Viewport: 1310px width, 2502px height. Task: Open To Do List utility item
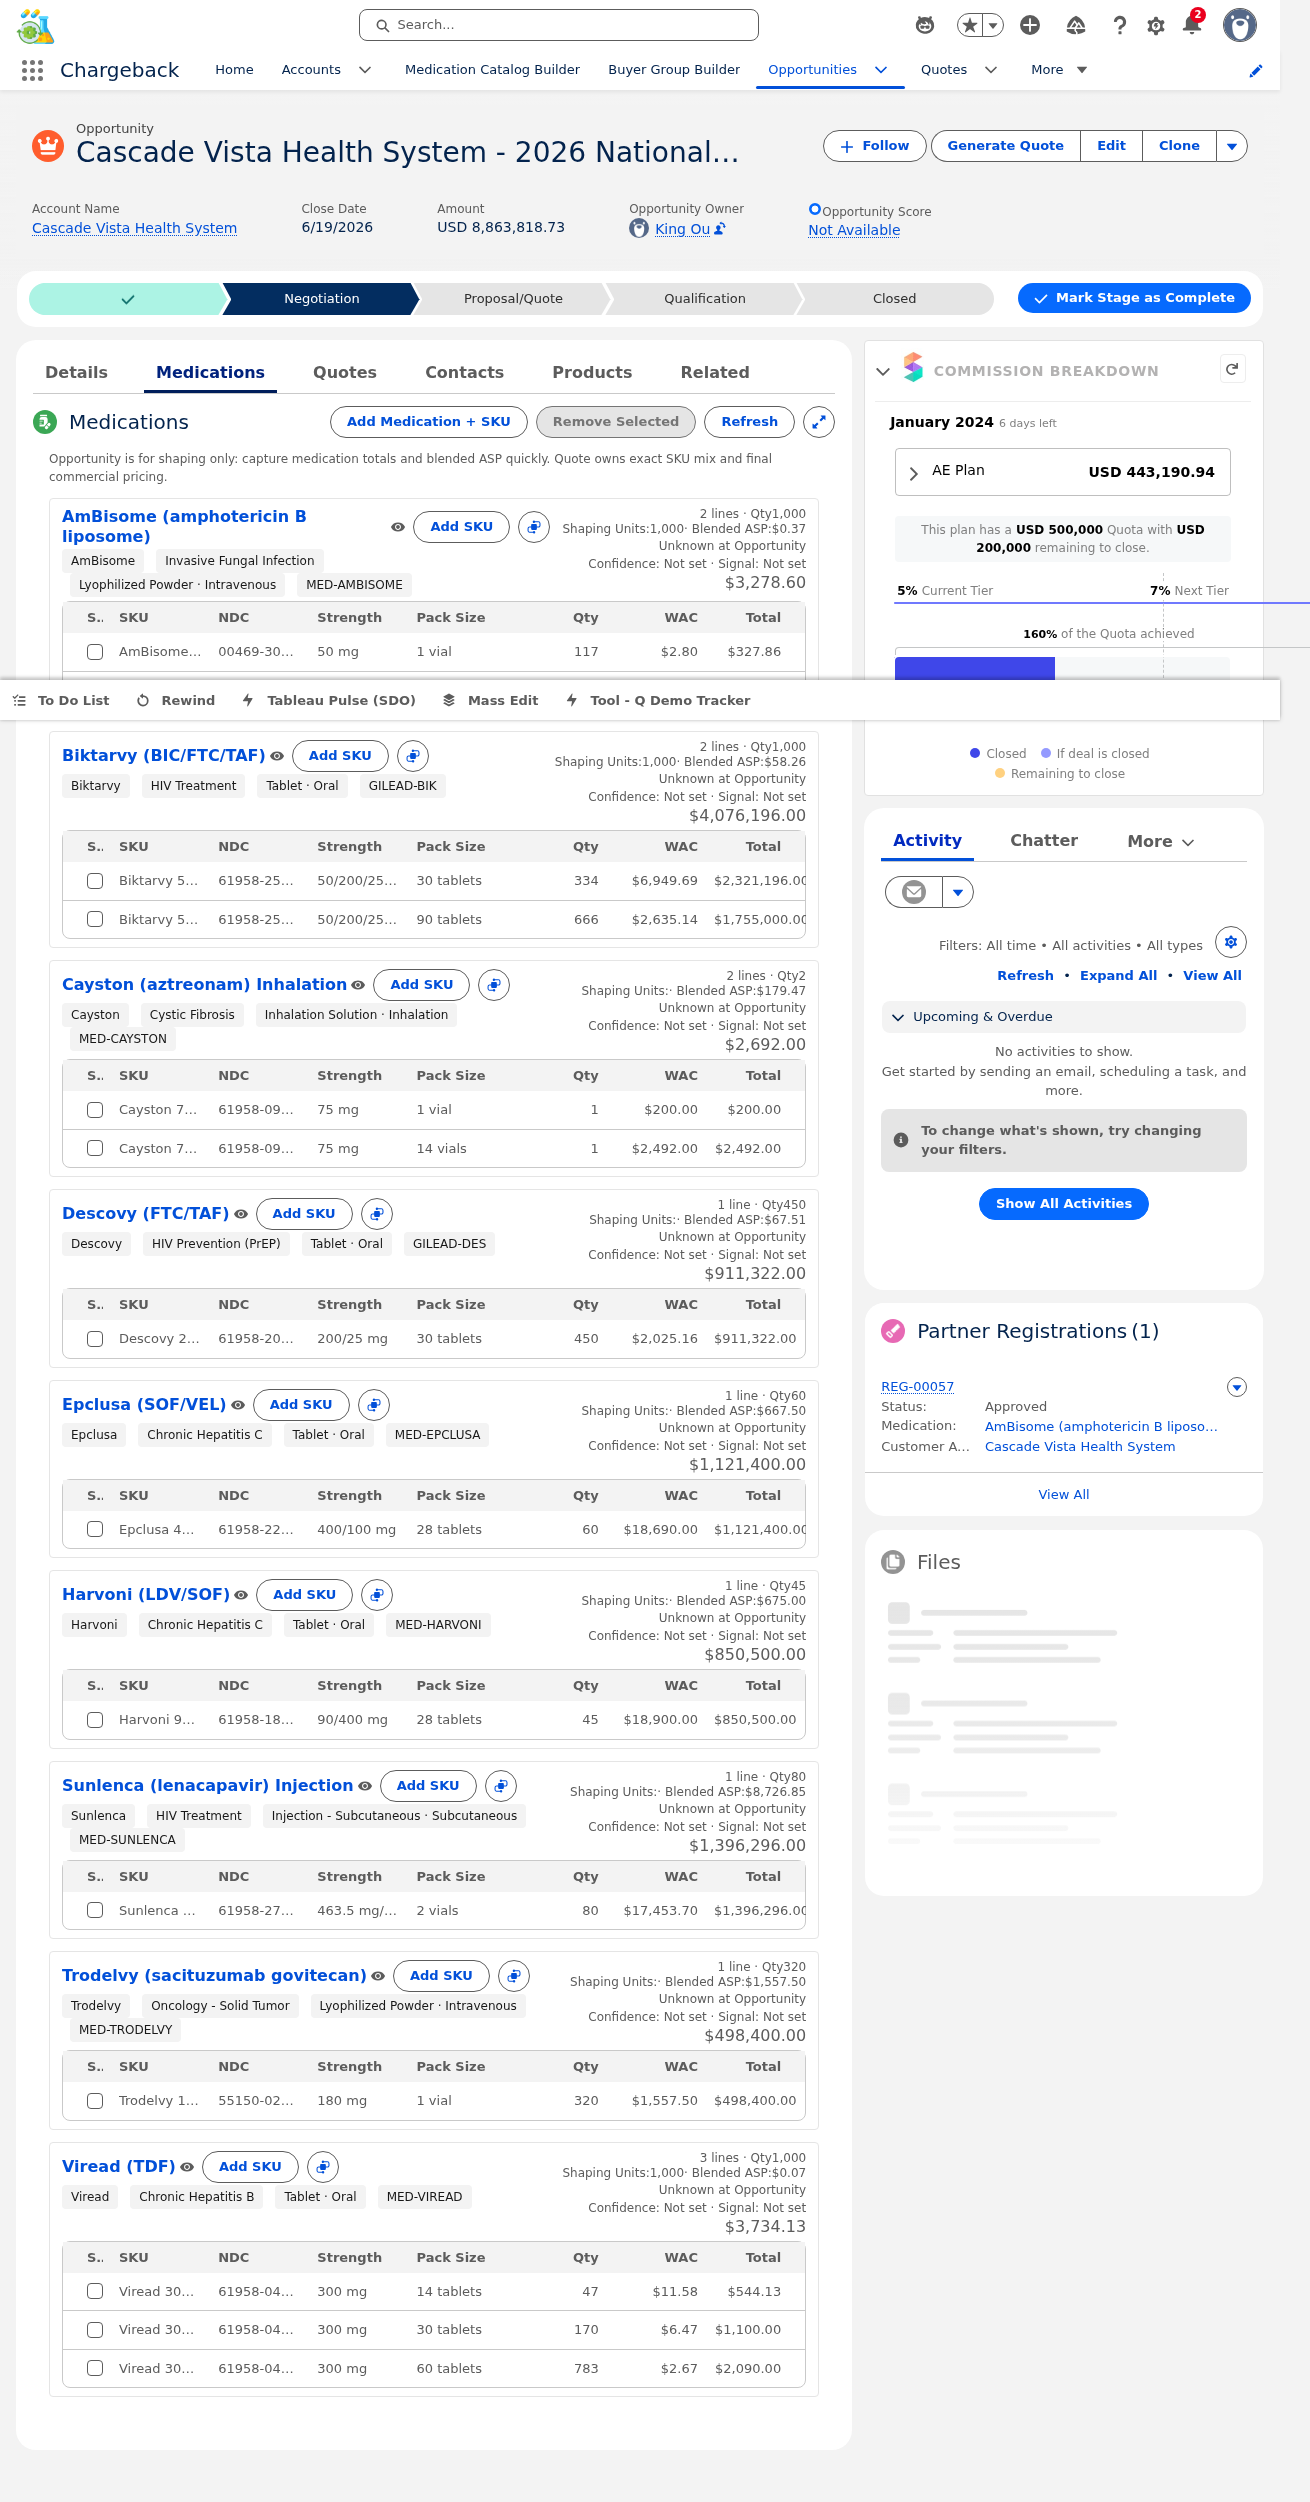click(x=62, y=701)
